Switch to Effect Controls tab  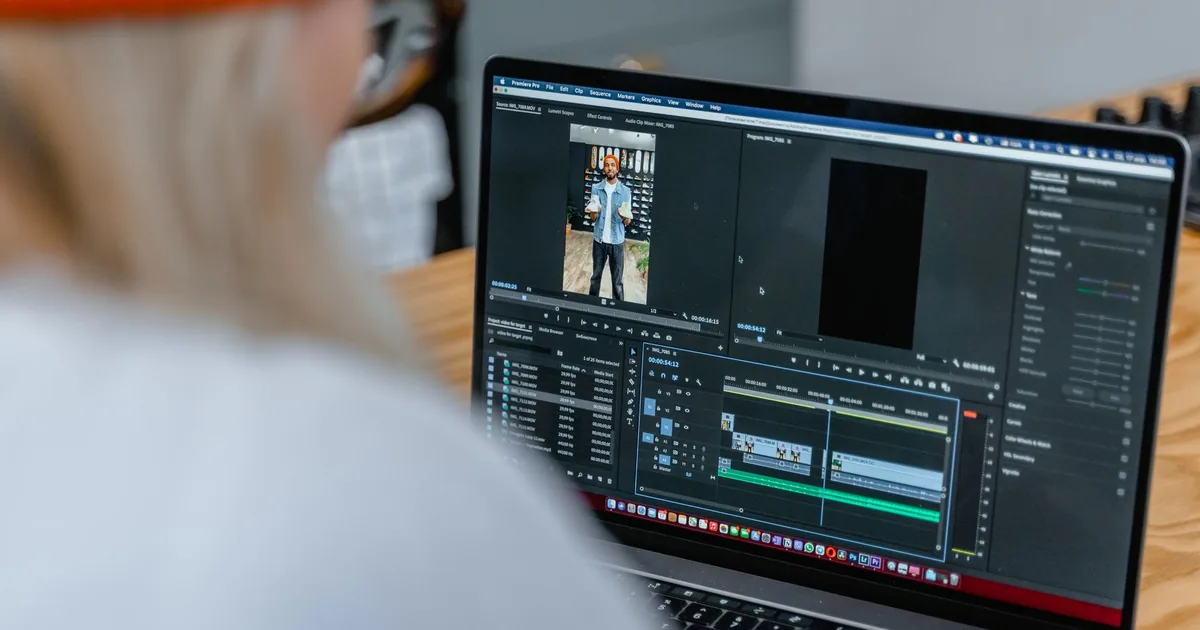pyautogui.click(x=599, y=117)
